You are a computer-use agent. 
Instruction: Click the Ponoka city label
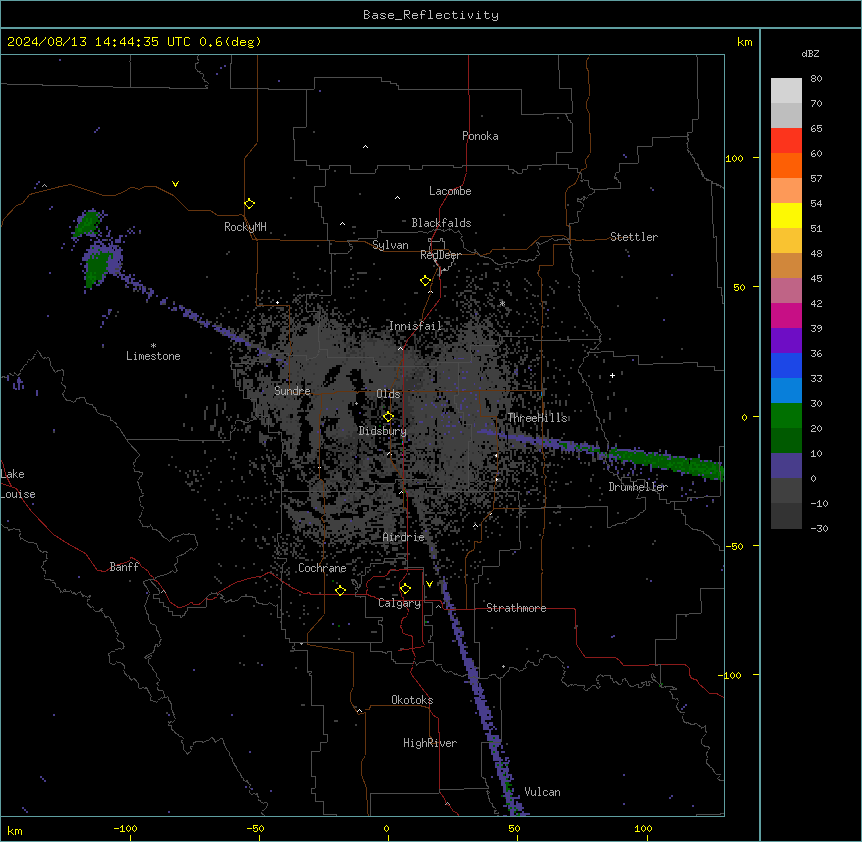[x=480, y=136]
